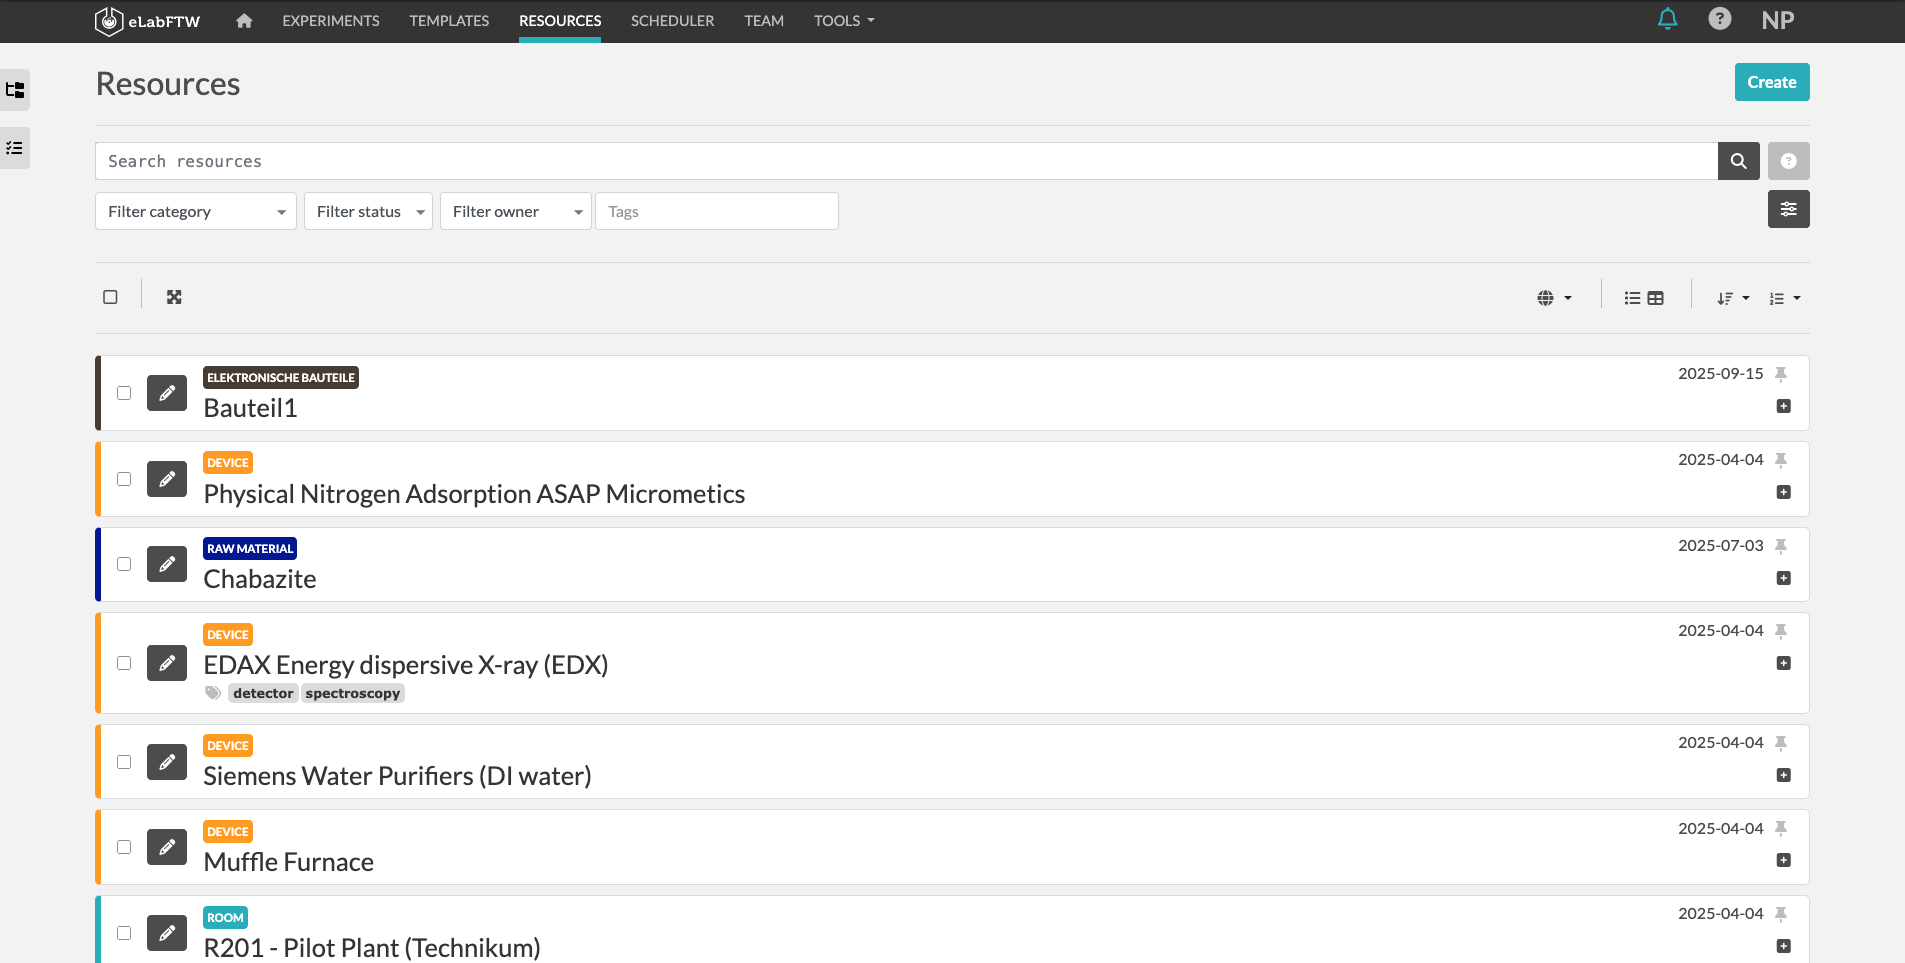Open the notifications bell
The height and width of the screenshot is (963, 1905).
click(1665, 18)
